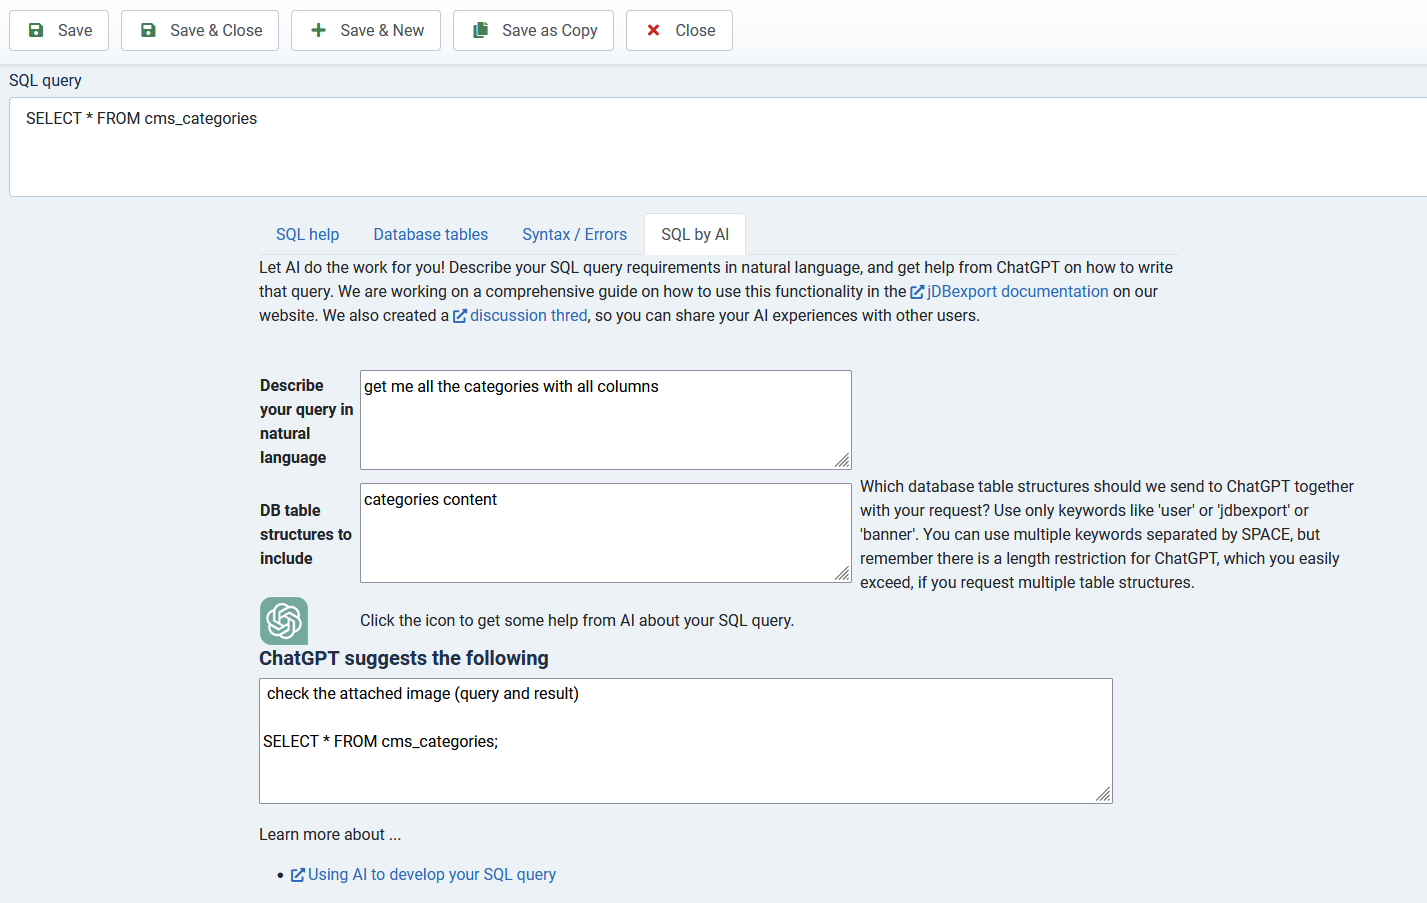Open the Syntax / Errors tab
This screenshot has width=1427, height=903.
click(x=574, y=234)
